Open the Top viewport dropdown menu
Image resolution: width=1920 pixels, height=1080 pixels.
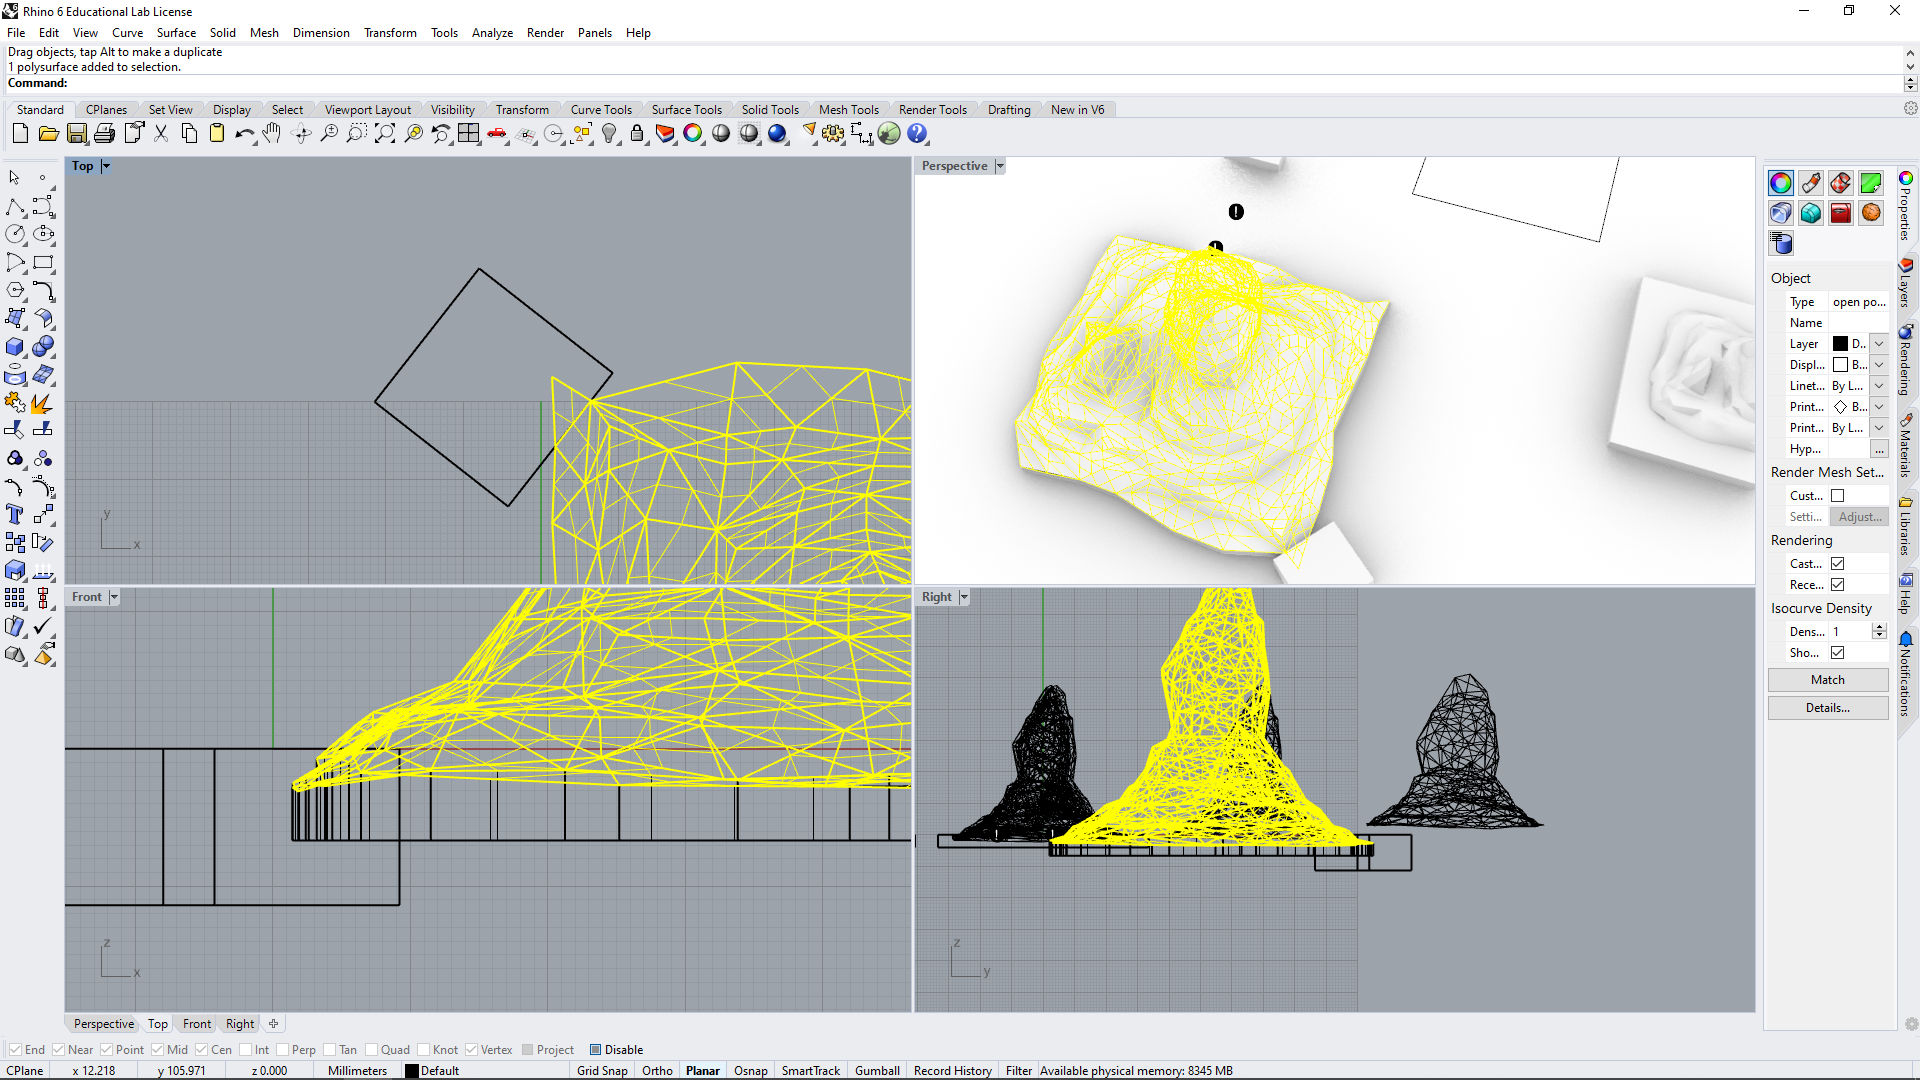pyautogui.click(x=106, y=166)
